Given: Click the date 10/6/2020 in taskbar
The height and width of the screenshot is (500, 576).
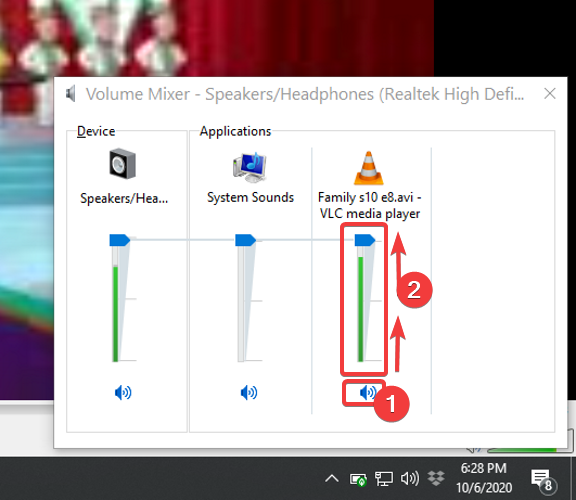Looking at the screenshot, I should tap(484, 488).
